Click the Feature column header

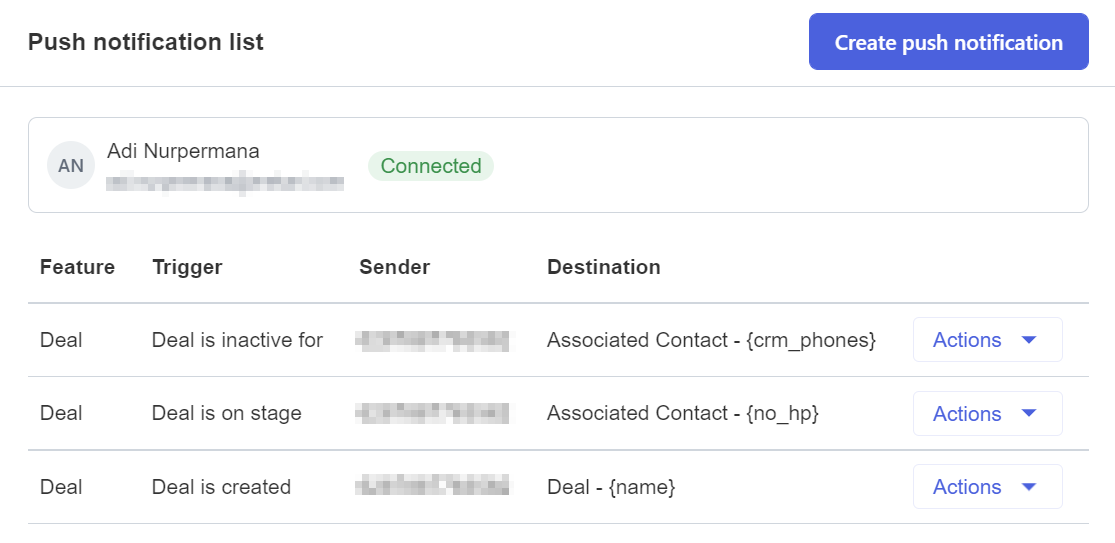(77, 267)
